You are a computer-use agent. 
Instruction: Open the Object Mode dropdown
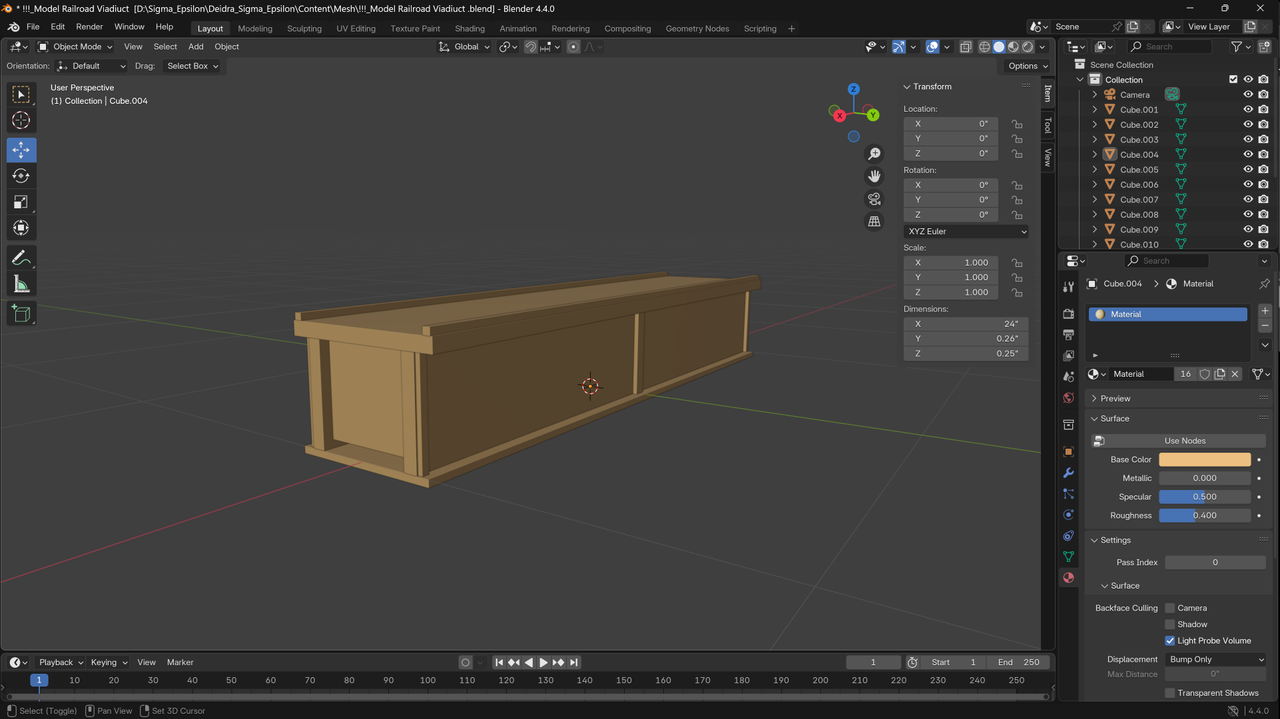click(x=75, y=47)
